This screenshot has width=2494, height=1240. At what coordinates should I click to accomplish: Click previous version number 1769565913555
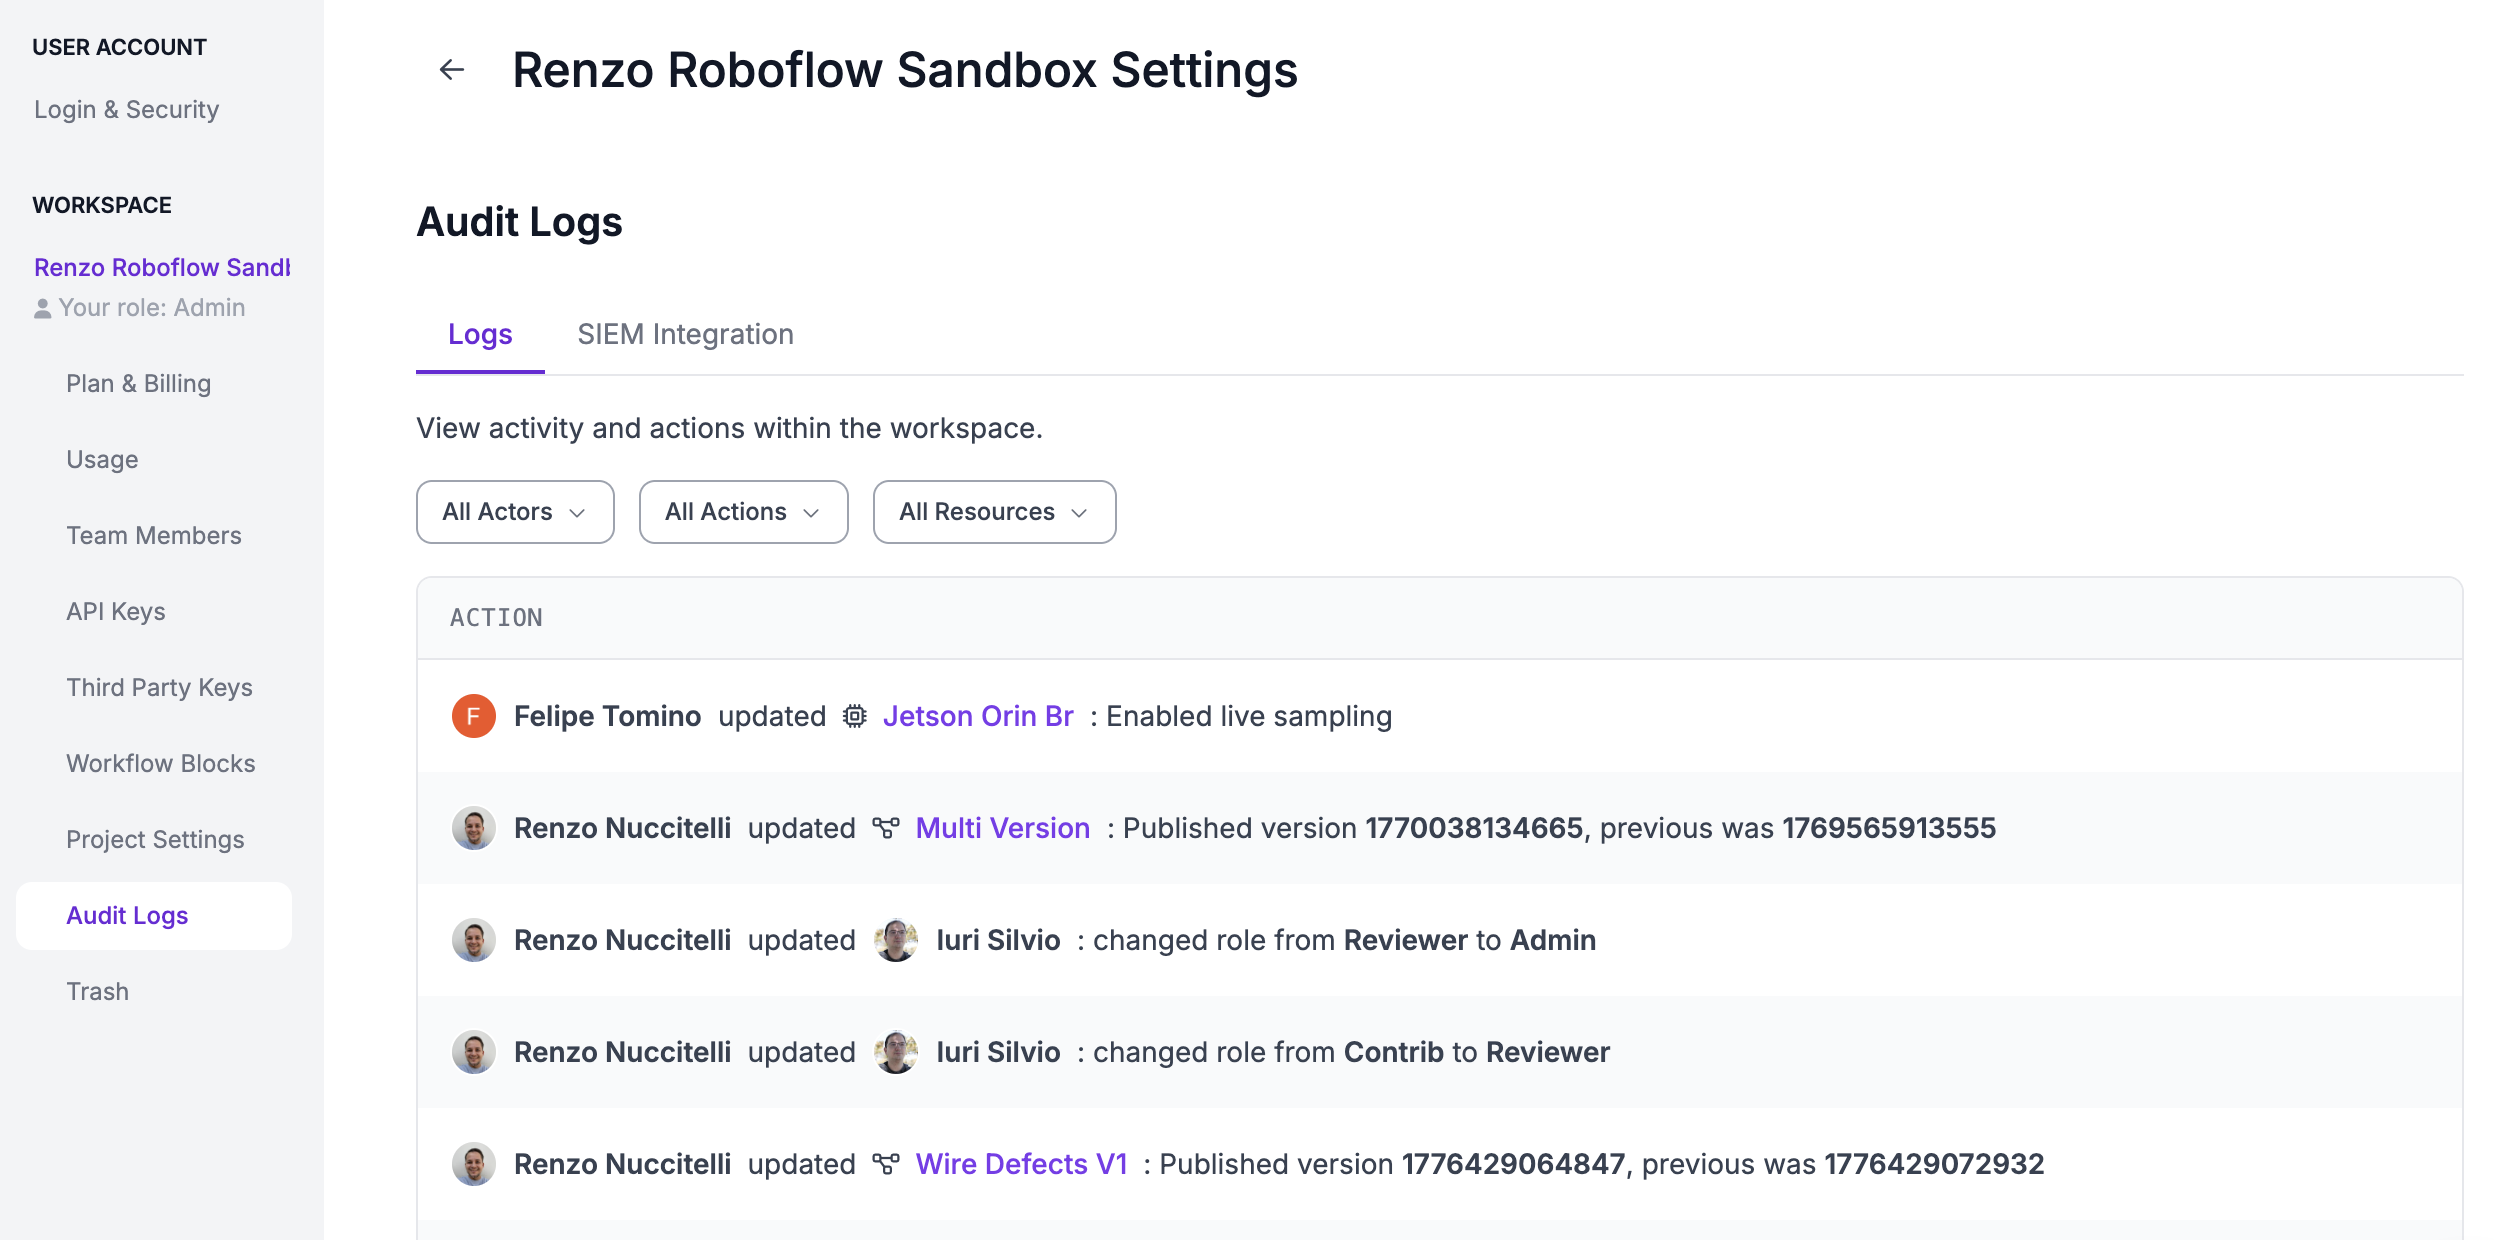point(1889,828)
